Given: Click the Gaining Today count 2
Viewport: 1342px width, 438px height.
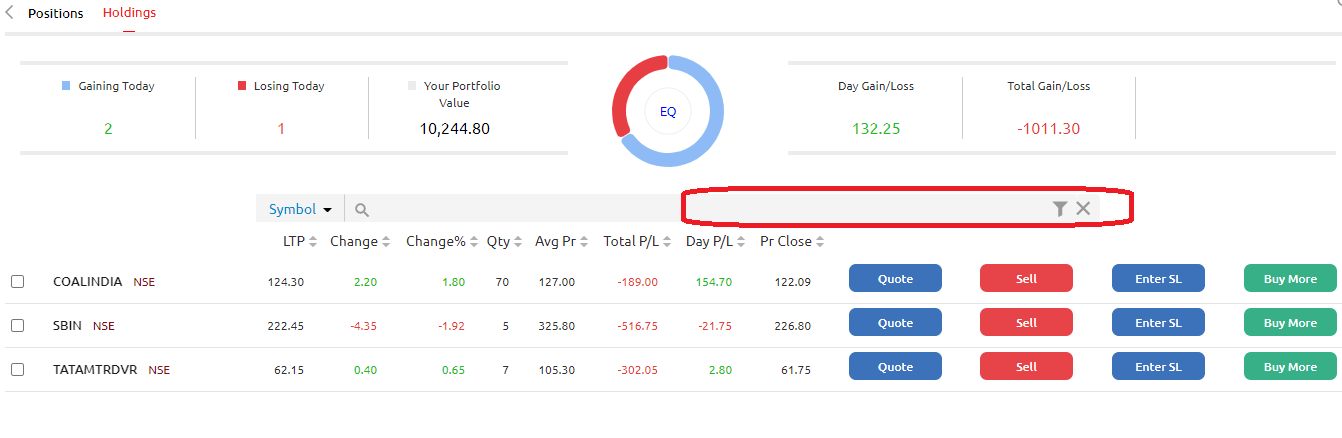Looking at the screenshot, I should 108,128.
